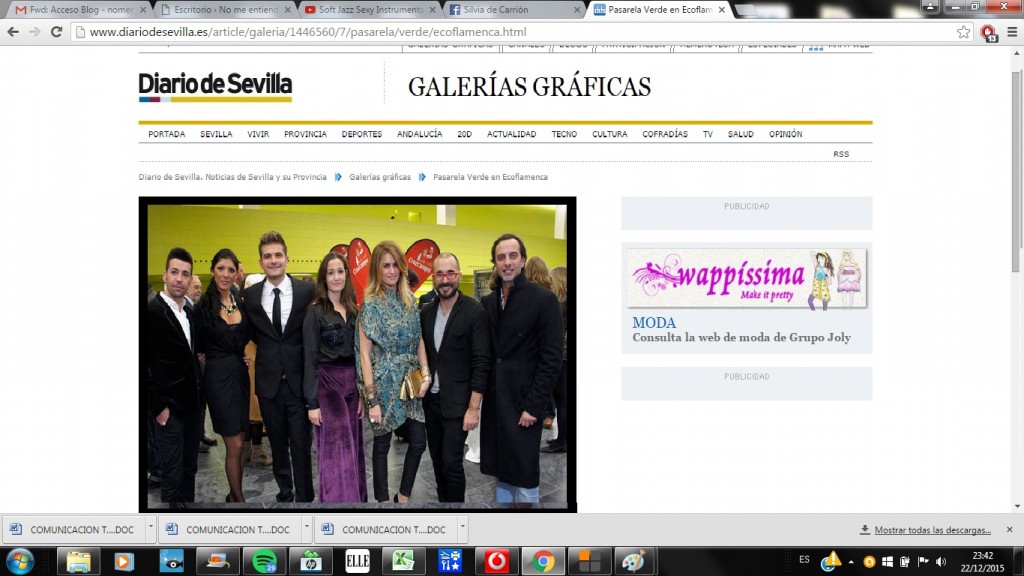This screenshot has width=1024, height=576.
Task: Open the HP application in the taskbar
Action: pos(311,562)
